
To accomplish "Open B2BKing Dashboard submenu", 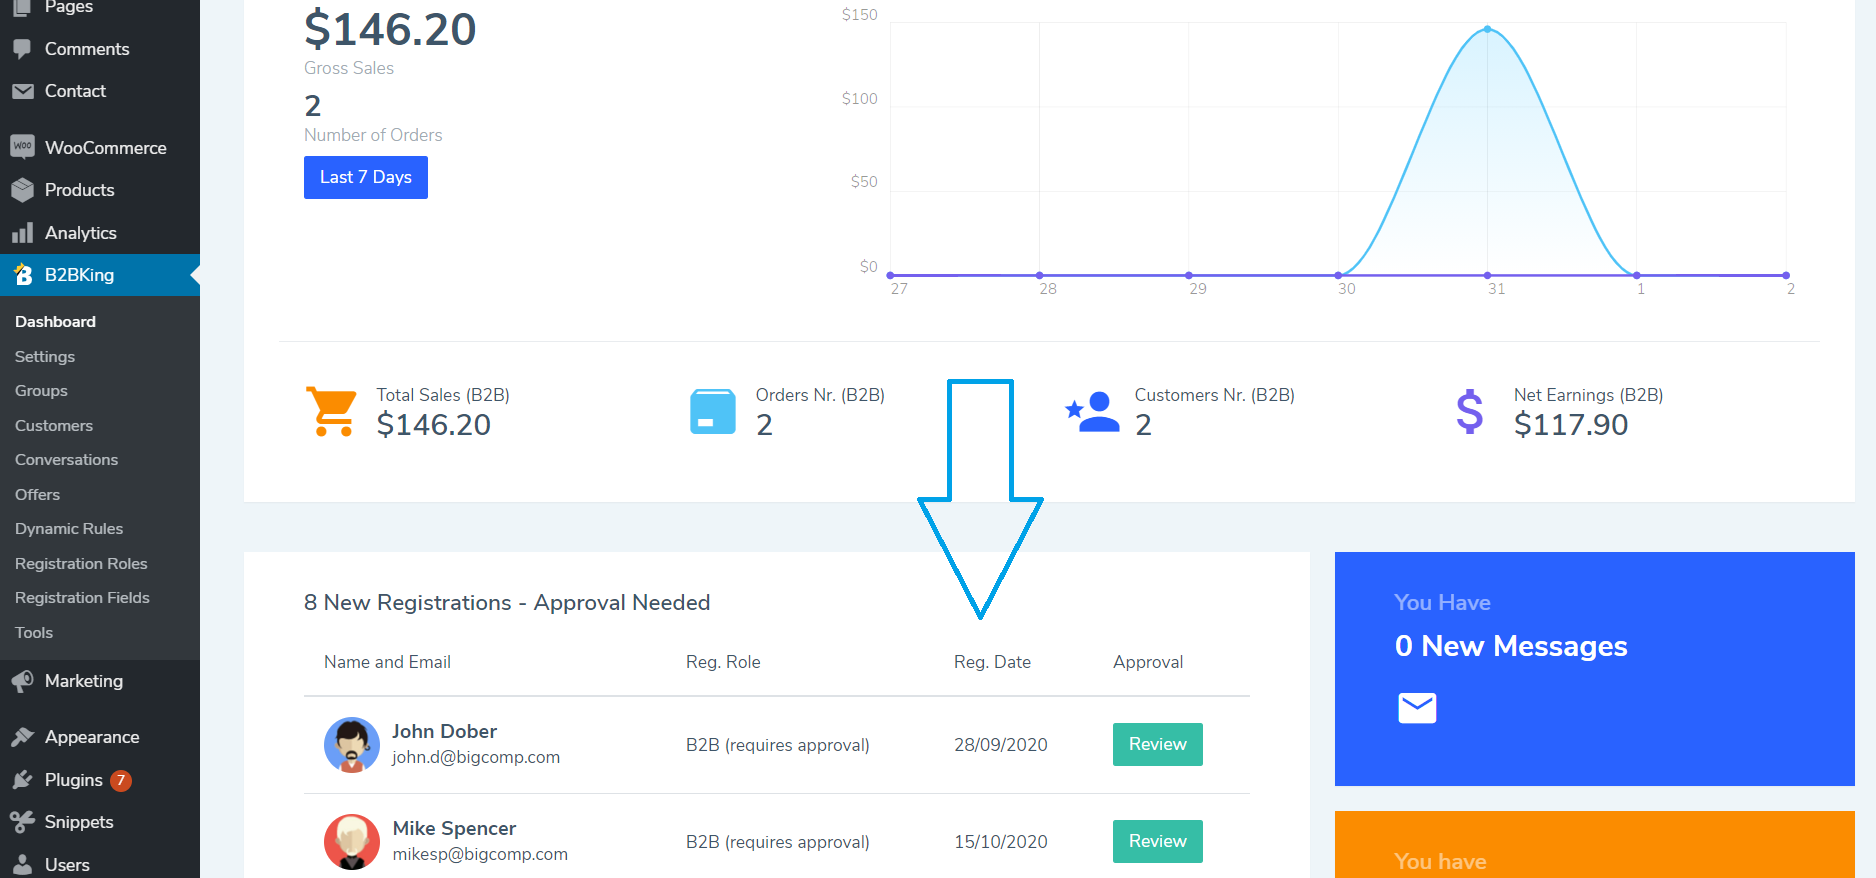I will coord(55,322).
